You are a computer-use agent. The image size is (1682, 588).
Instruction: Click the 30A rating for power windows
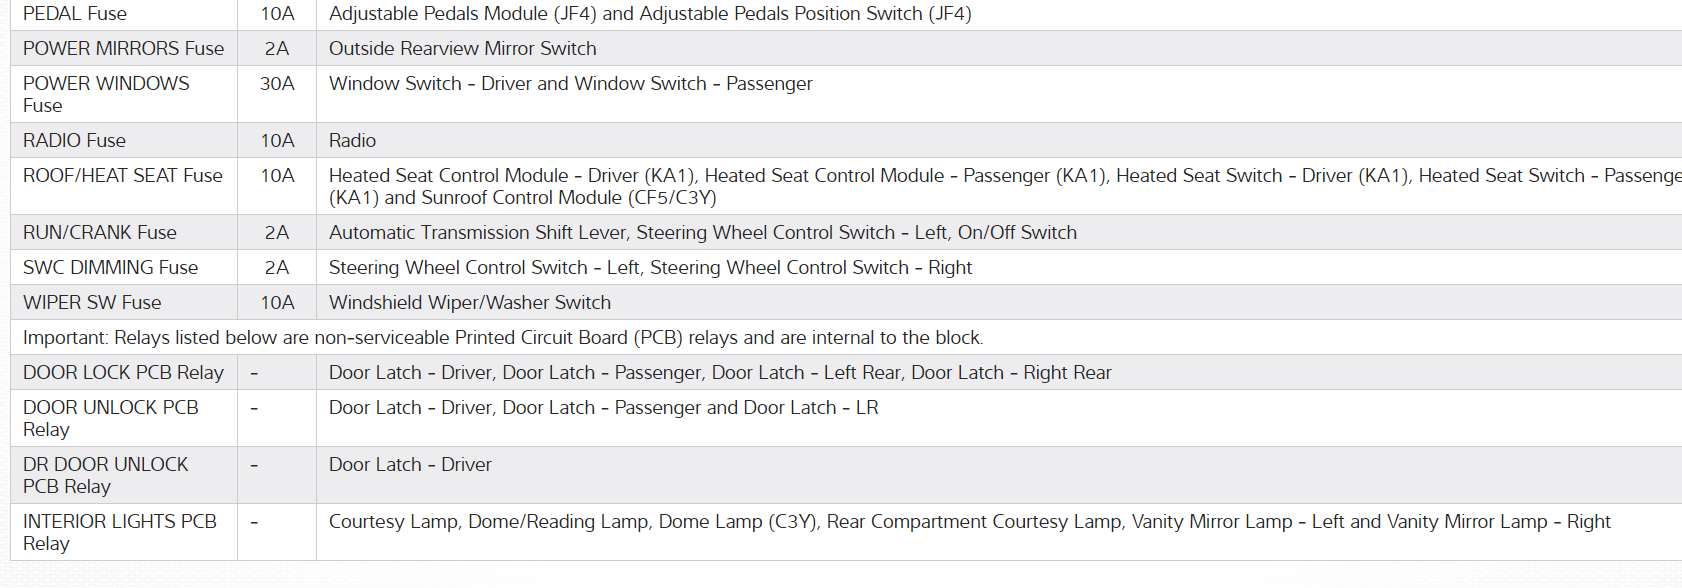point(277,84)
